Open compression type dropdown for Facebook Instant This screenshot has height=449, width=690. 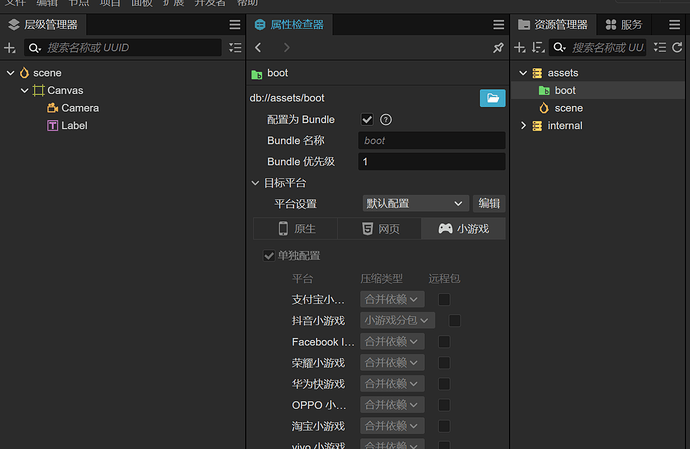point(392,342)
